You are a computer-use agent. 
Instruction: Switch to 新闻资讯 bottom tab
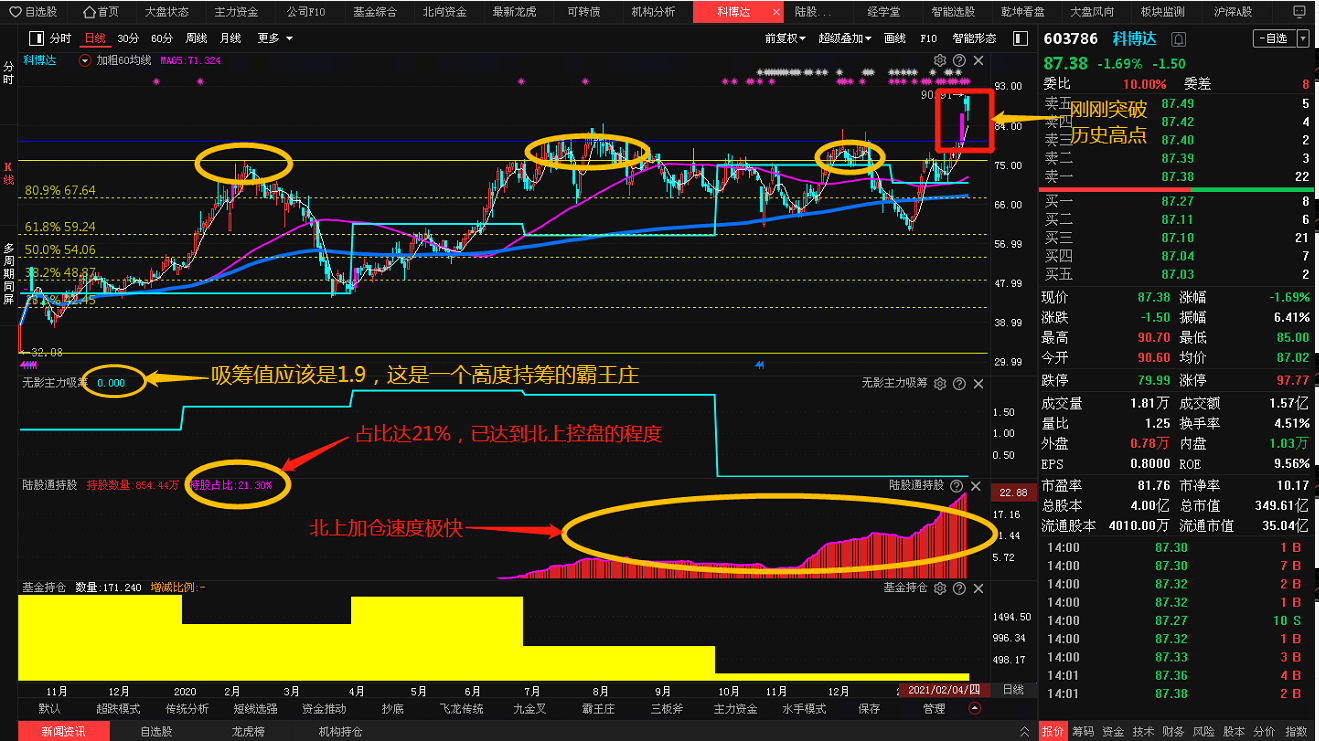click(x=63, y=731)
